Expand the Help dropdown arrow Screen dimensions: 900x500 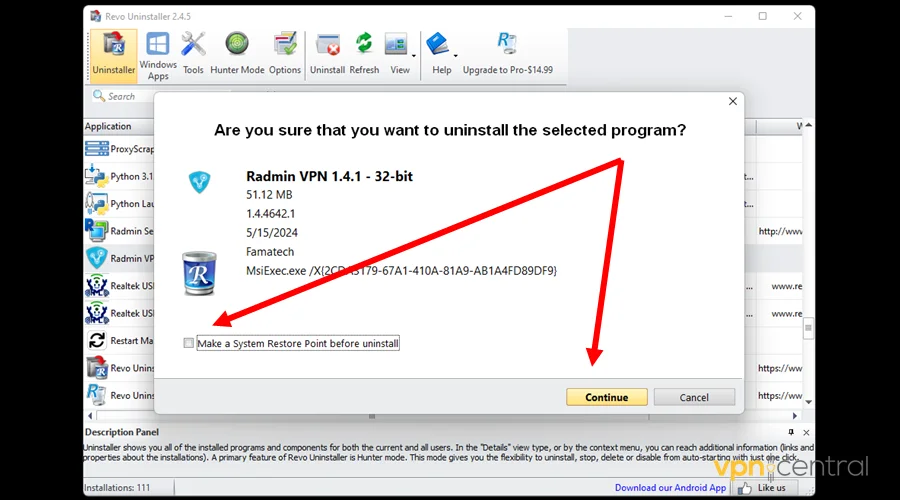point(456,56)
